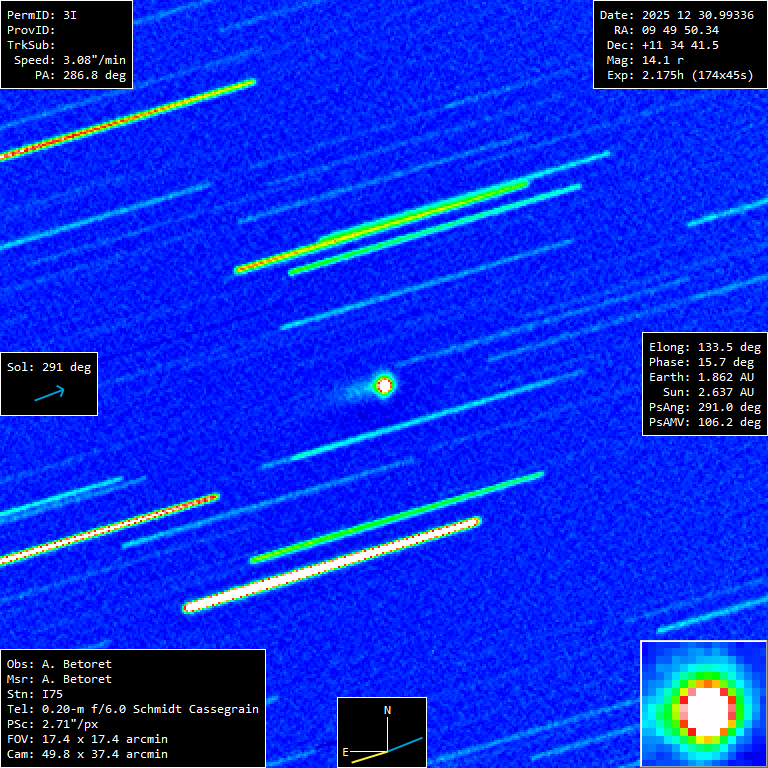Viewport: 768px width, 768px height.
Task: Select the Elong 133.5 deg value
Action: pyautogui.click(x=704, y=348)
